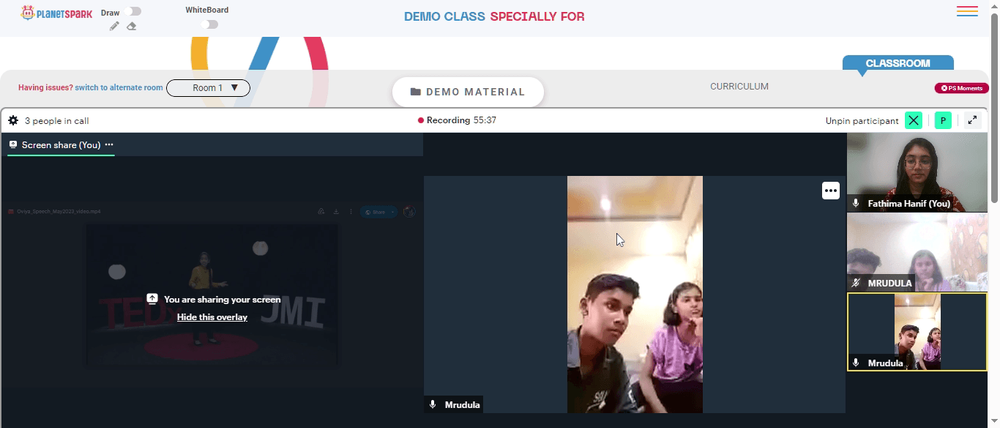This screenshot has width=1000, height=428.
Task: Click the PlanetSpark logo
Action: (x=56, y=13)
